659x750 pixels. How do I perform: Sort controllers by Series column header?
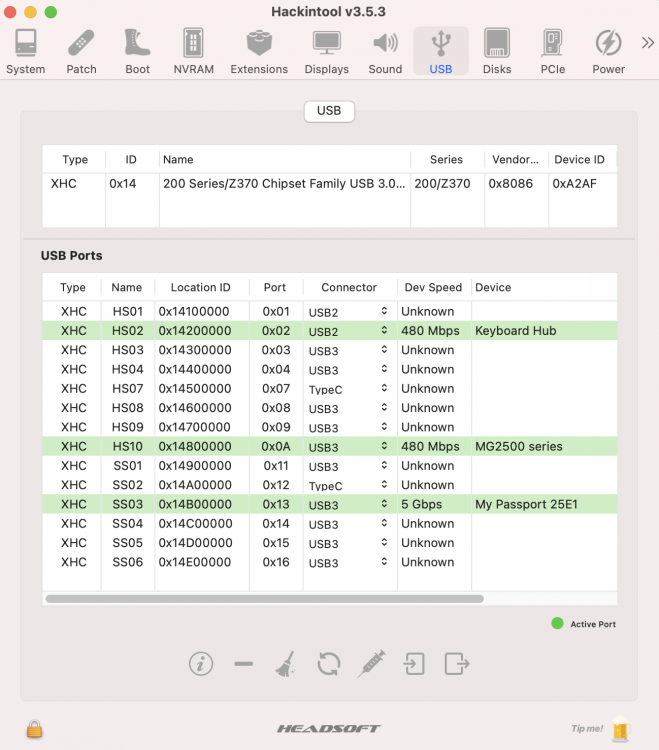(446, 160)
